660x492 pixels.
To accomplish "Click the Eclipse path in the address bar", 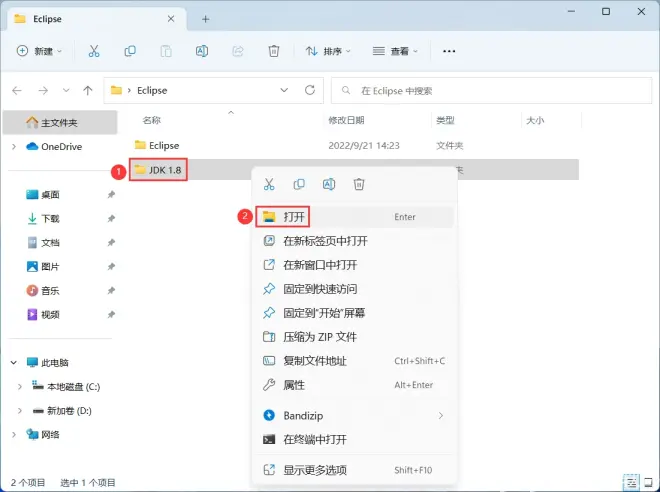I will click(x=152, y=90).
